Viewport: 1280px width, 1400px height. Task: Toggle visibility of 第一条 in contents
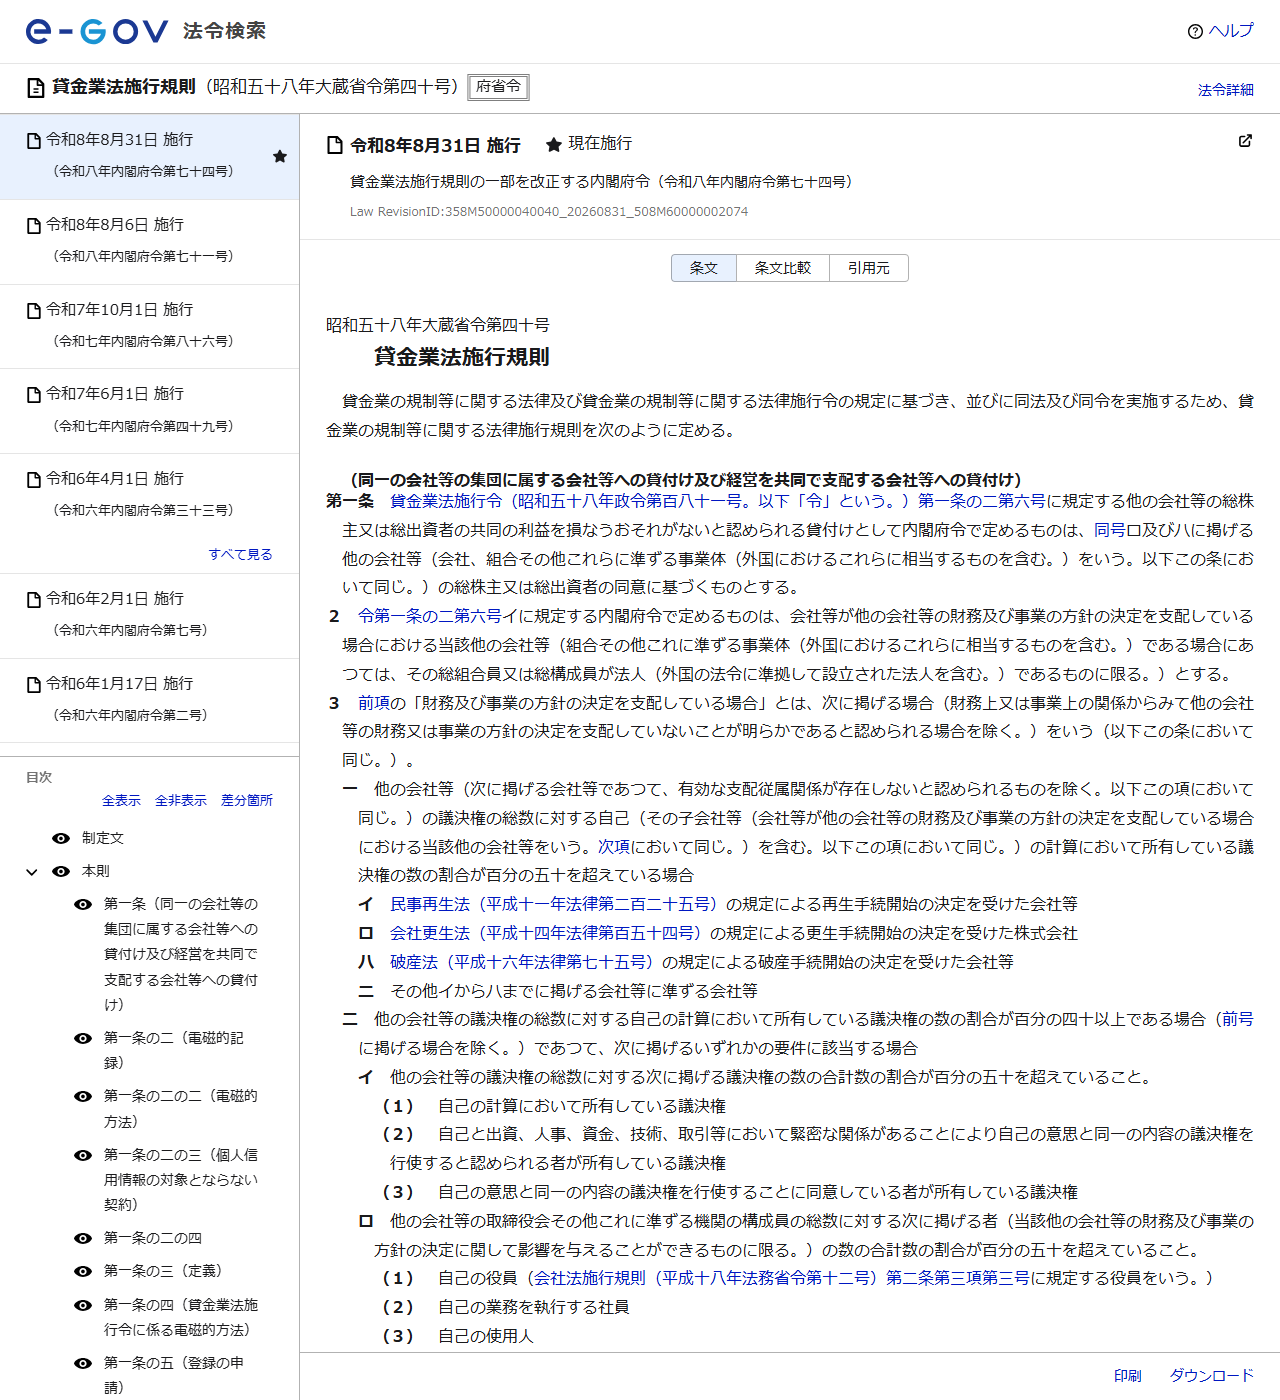pyautogui.click(x=84, y=904)
